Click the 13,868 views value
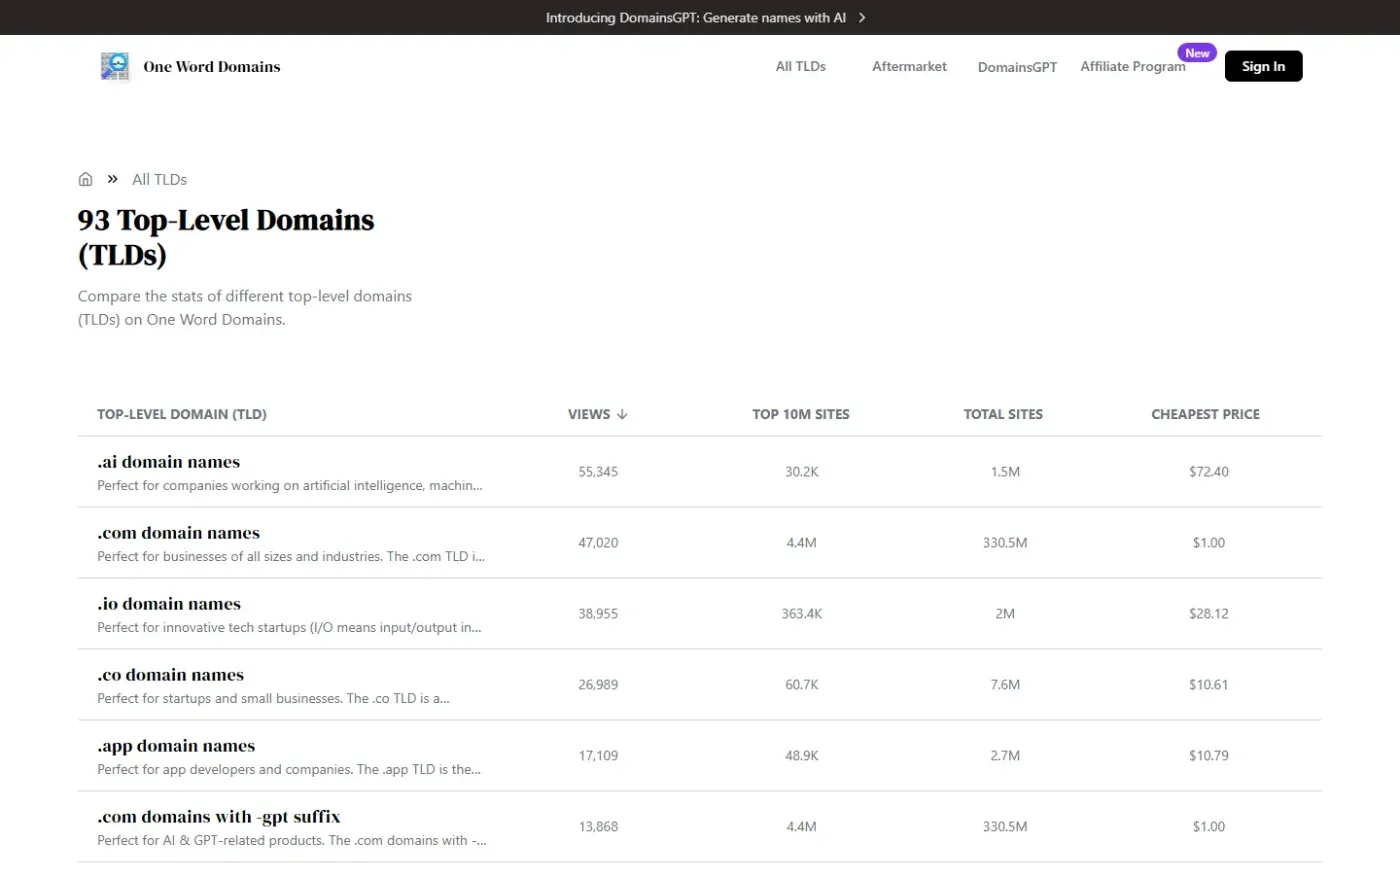1400x875 pixels. point(598,827)
